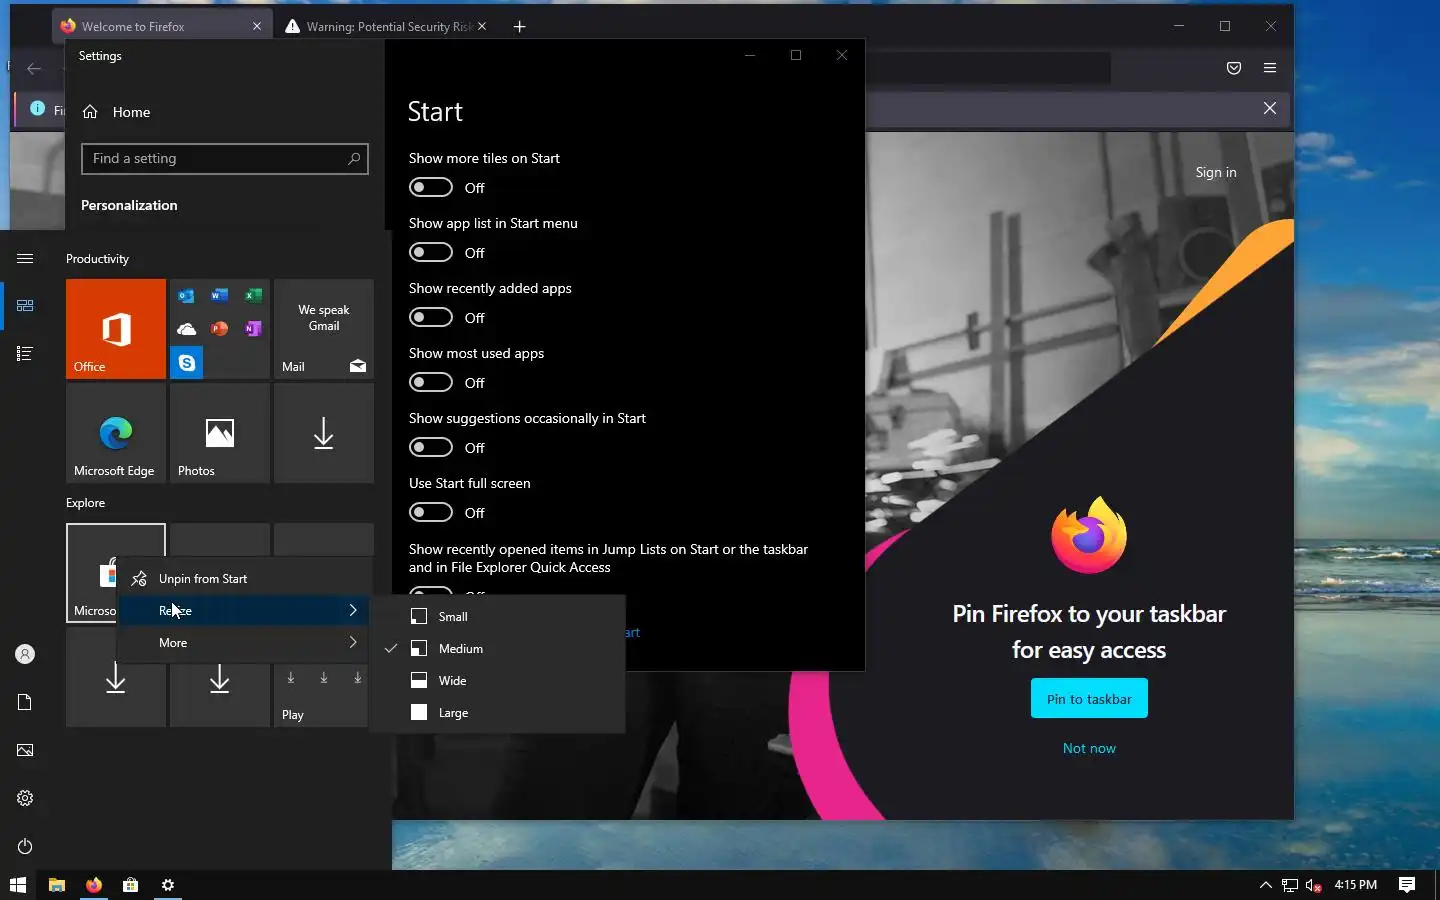The height and width of the screenshot is (900, 1440).
Task: Open Microsoft Store from taskbar
Action: pos(130,885)
